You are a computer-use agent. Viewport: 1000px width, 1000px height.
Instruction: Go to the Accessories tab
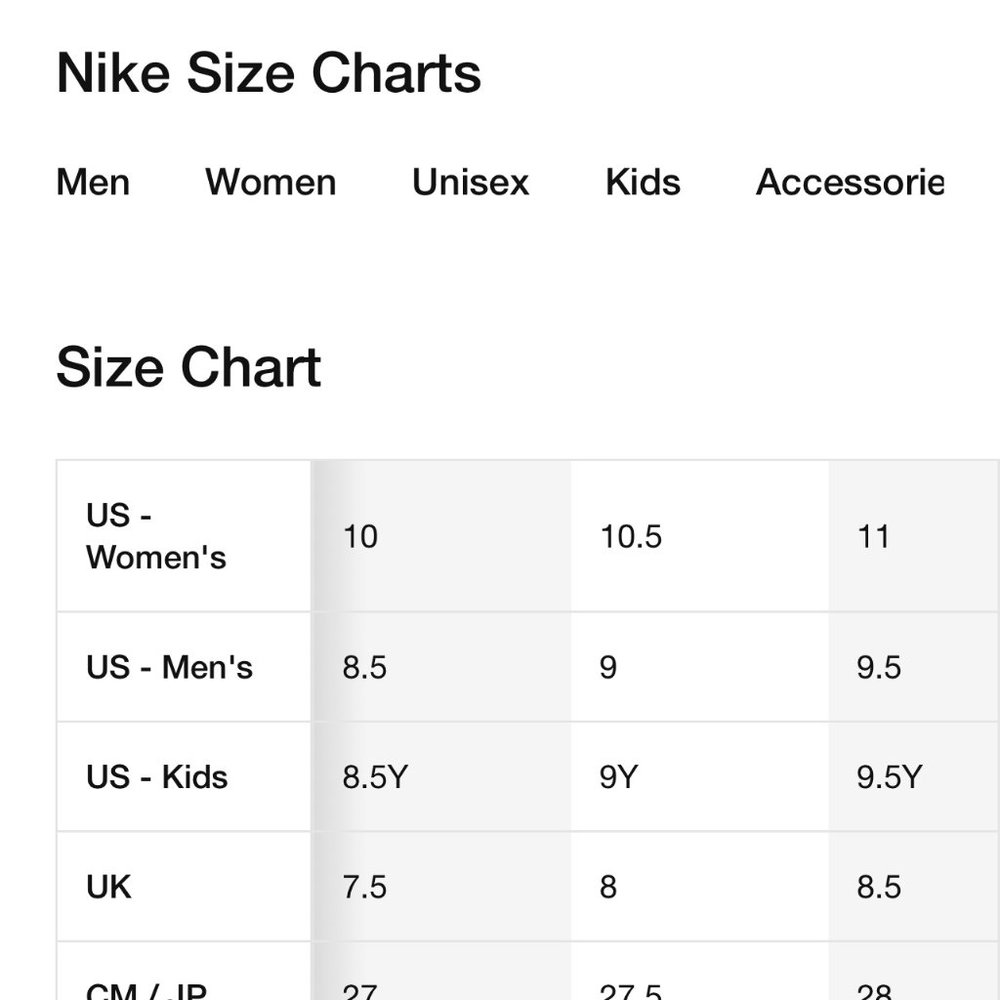click(849, 182)
